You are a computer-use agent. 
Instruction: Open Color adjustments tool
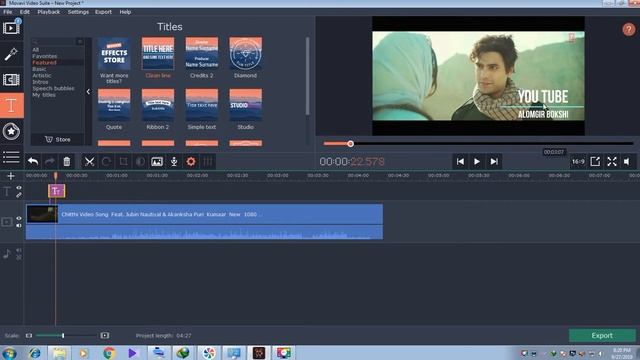click(140, 162)
